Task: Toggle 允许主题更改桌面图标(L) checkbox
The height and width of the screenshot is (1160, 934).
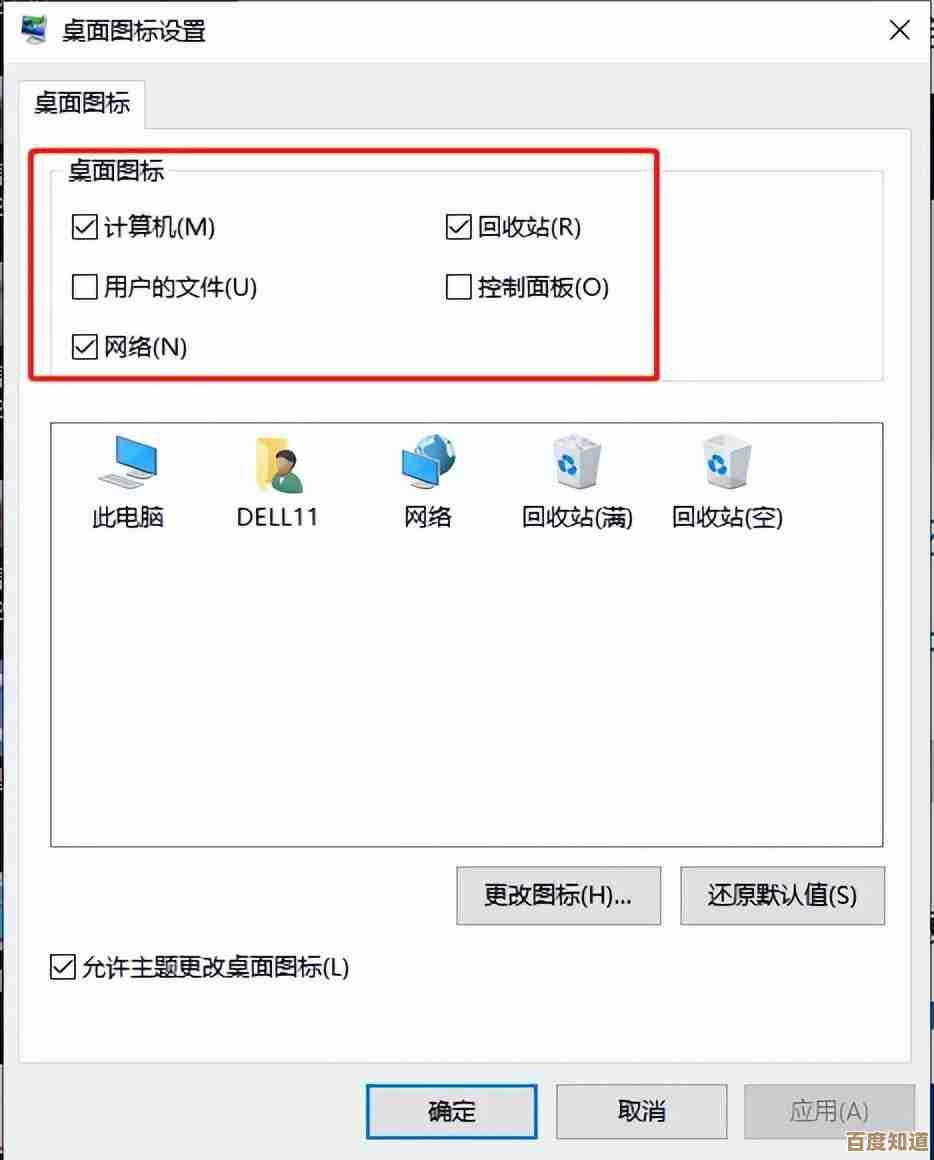Action: coord(63,967)
